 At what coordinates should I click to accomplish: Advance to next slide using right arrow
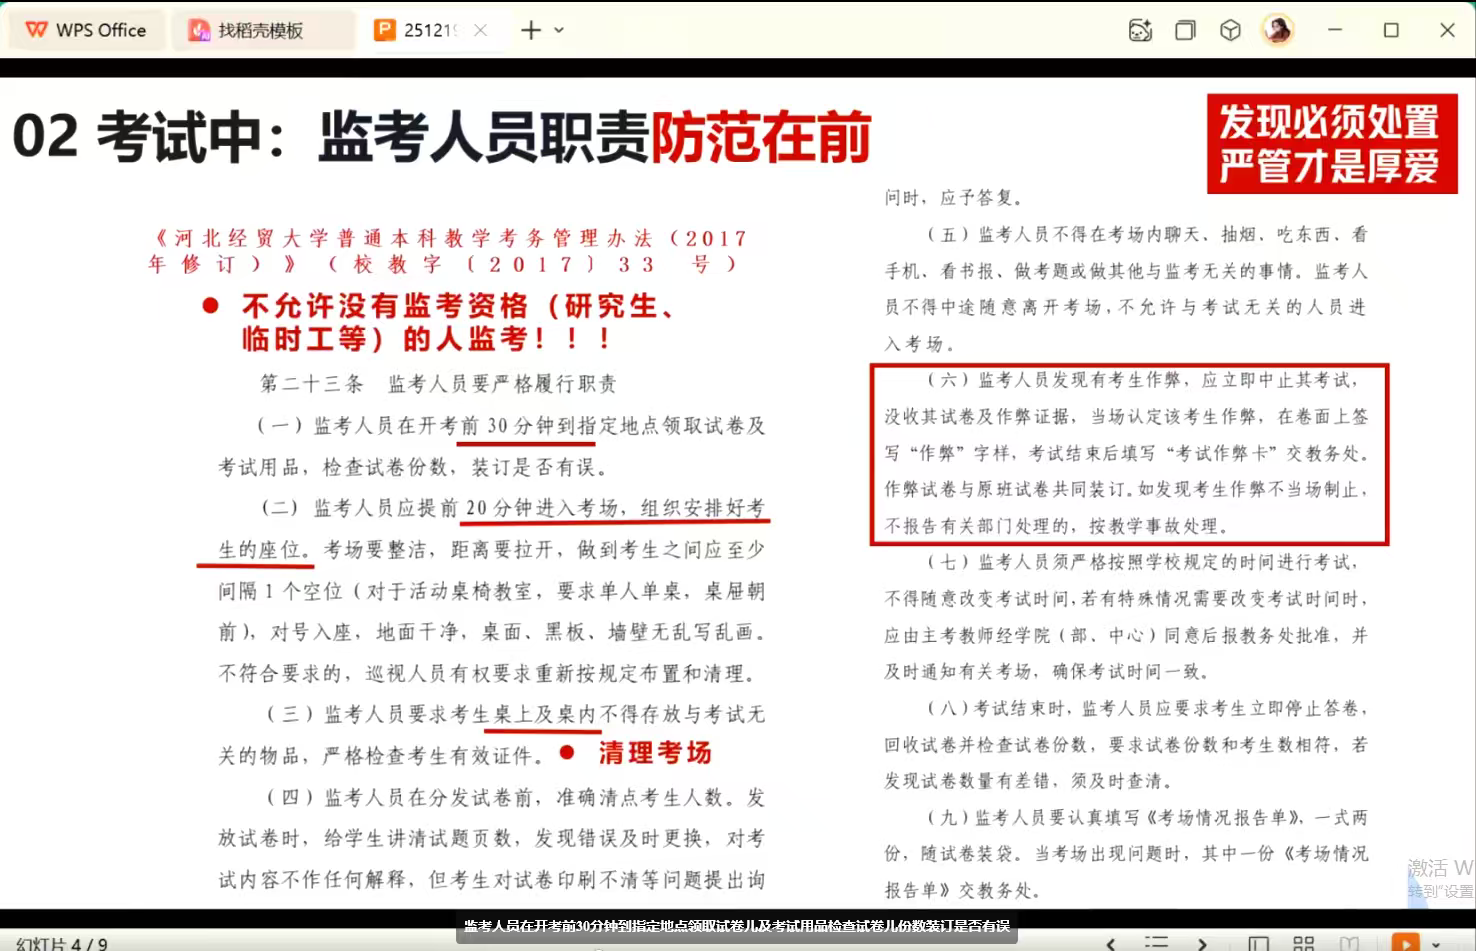pos(1202,943)
